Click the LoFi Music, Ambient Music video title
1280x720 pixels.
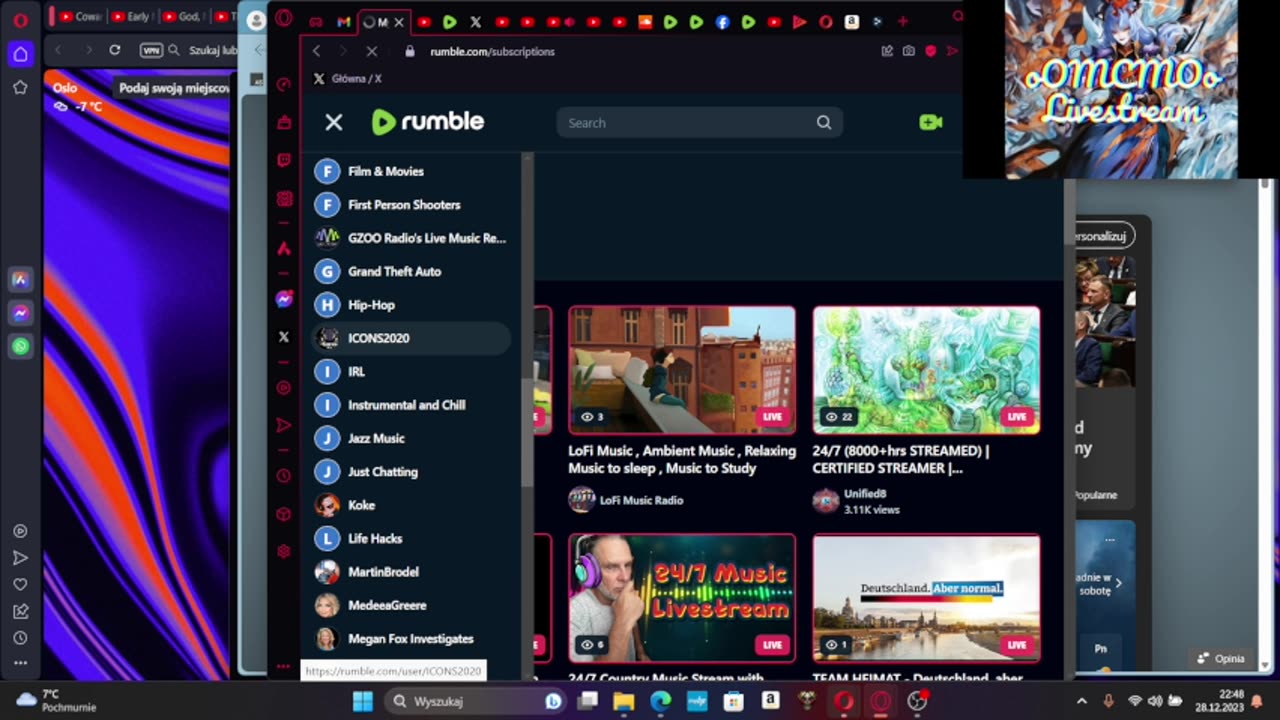click(x=682, y=459)
